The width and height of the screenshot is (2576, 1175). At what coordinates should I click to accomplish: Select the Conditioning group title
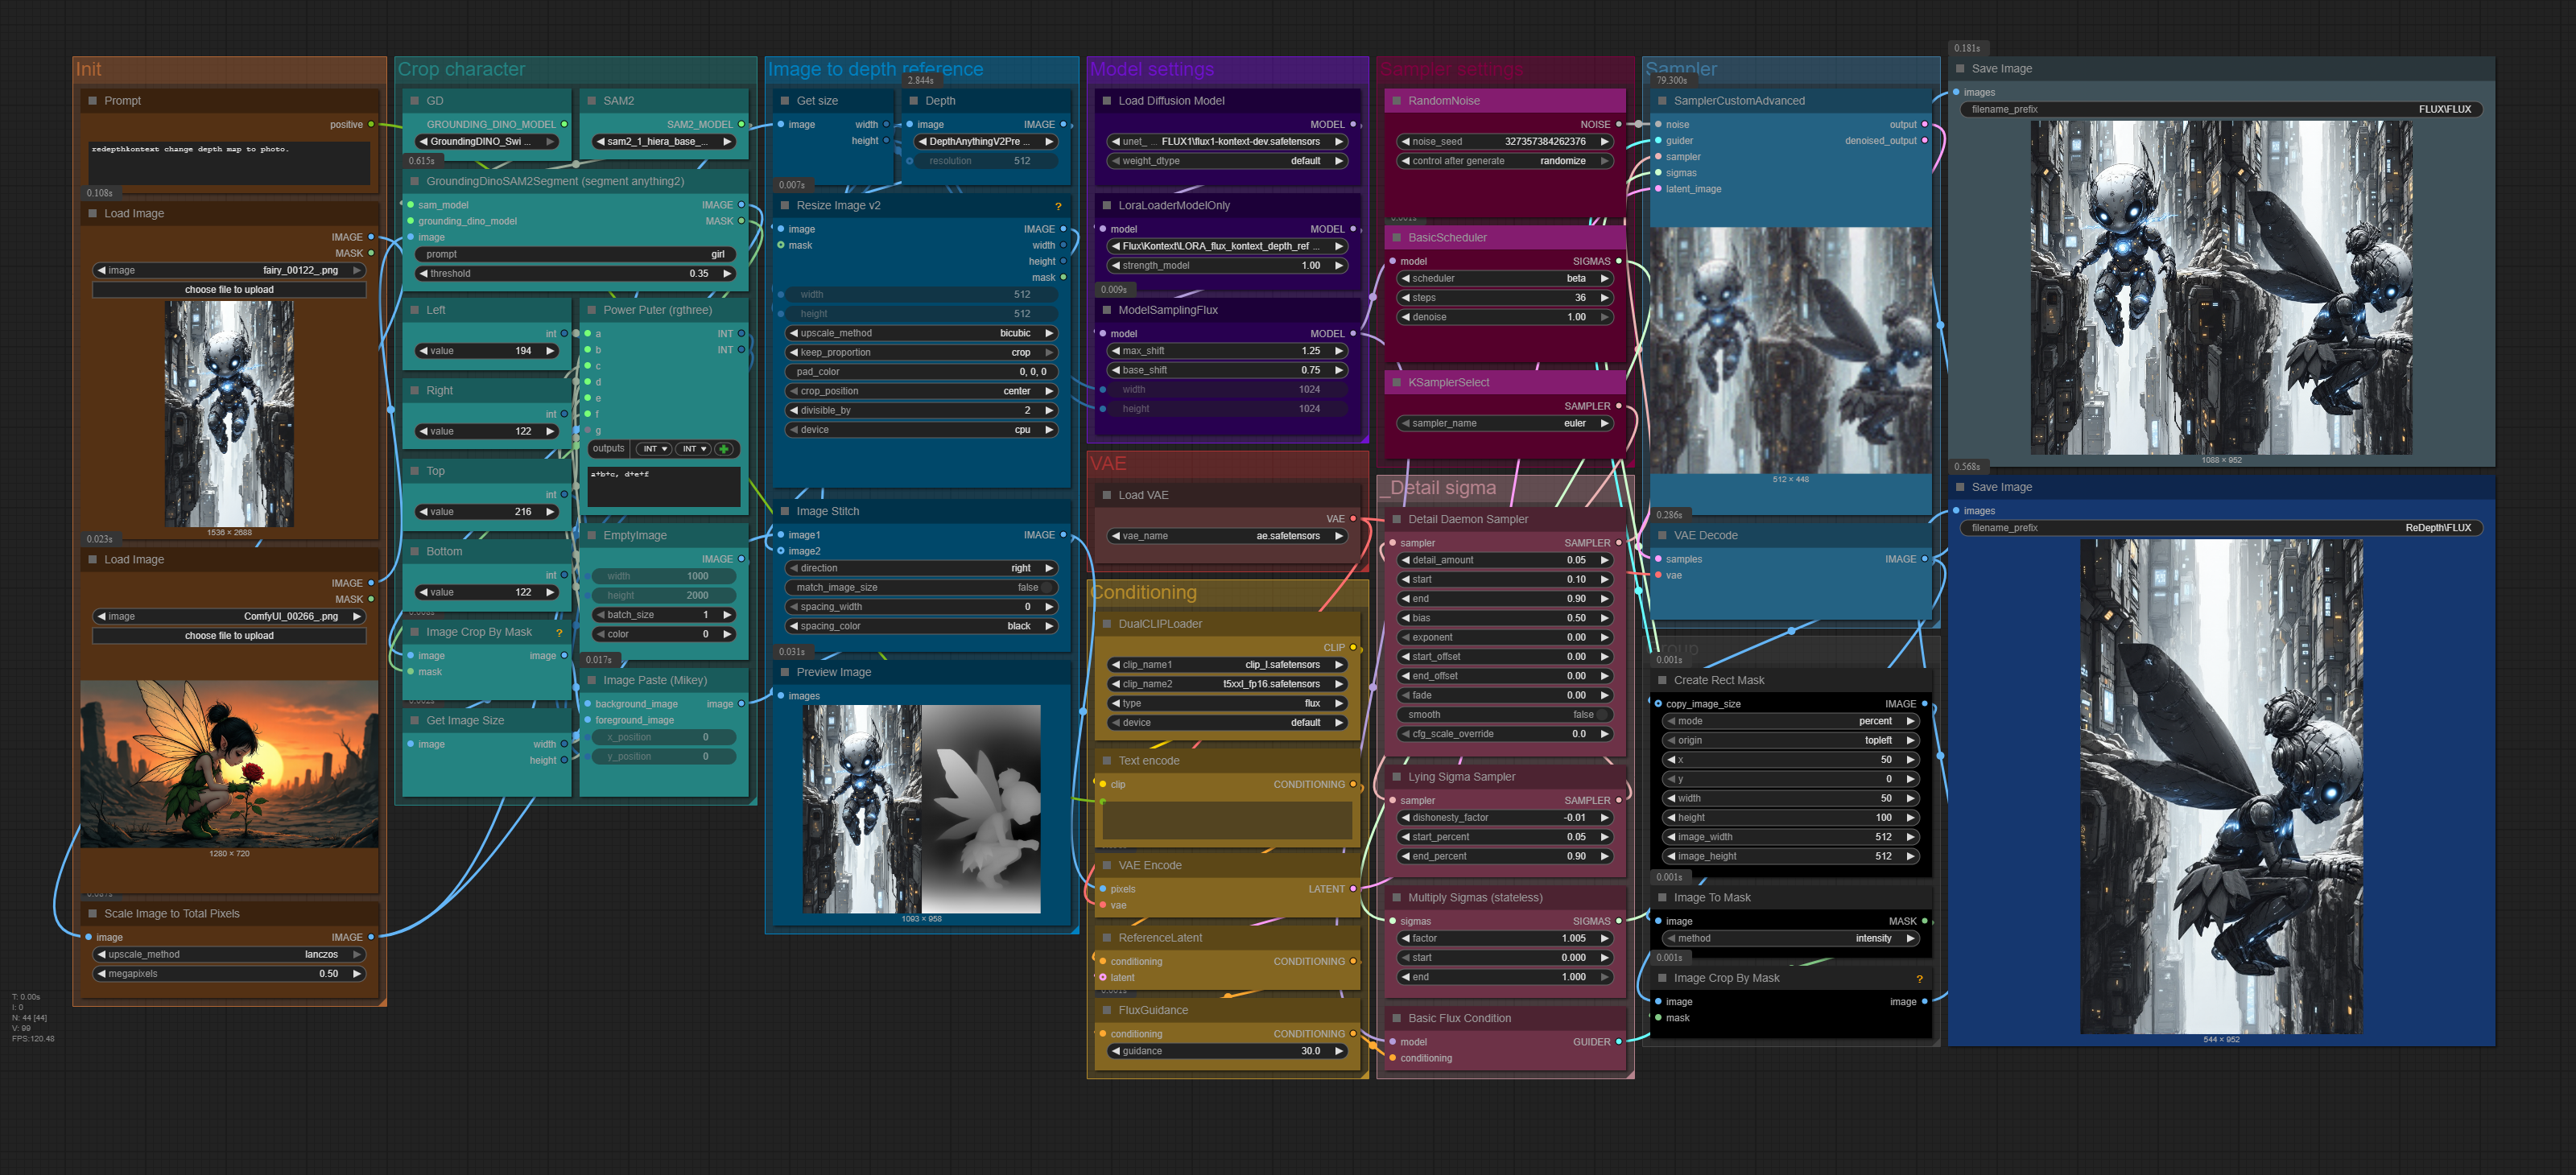point(1143,593)
